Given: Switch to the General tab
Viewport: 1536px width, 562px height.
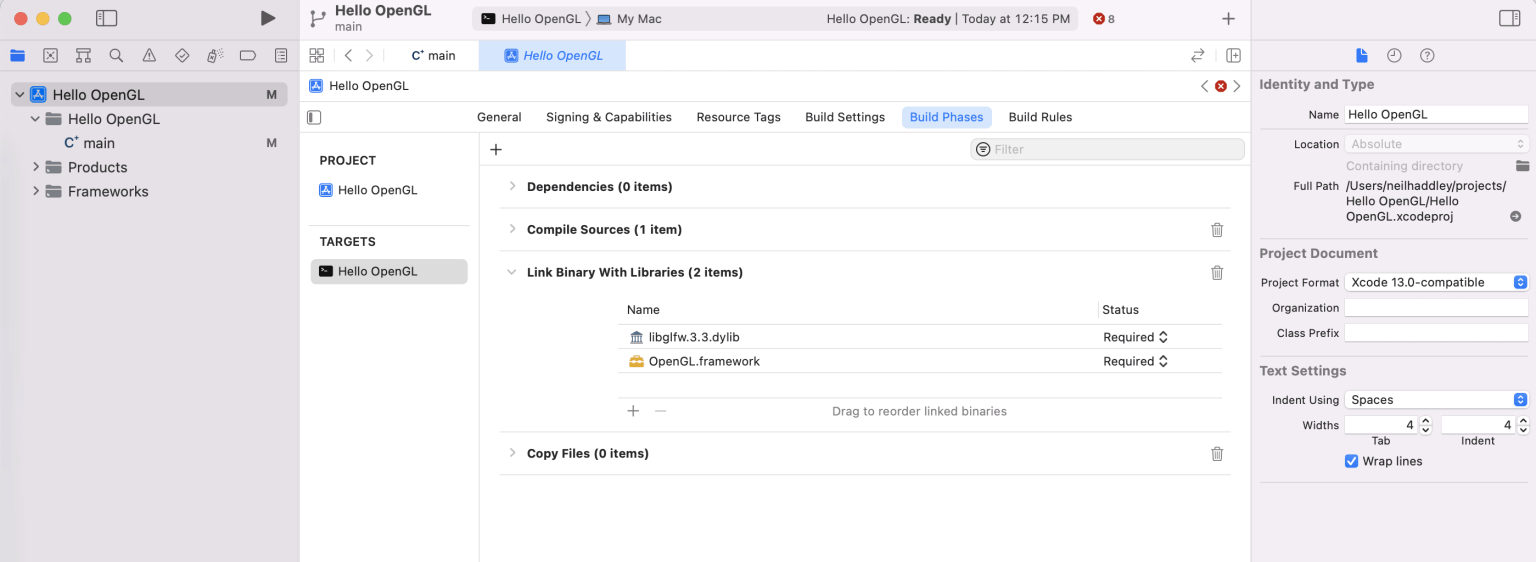Looking at the screenshot, I should click(x=499, y=117).
